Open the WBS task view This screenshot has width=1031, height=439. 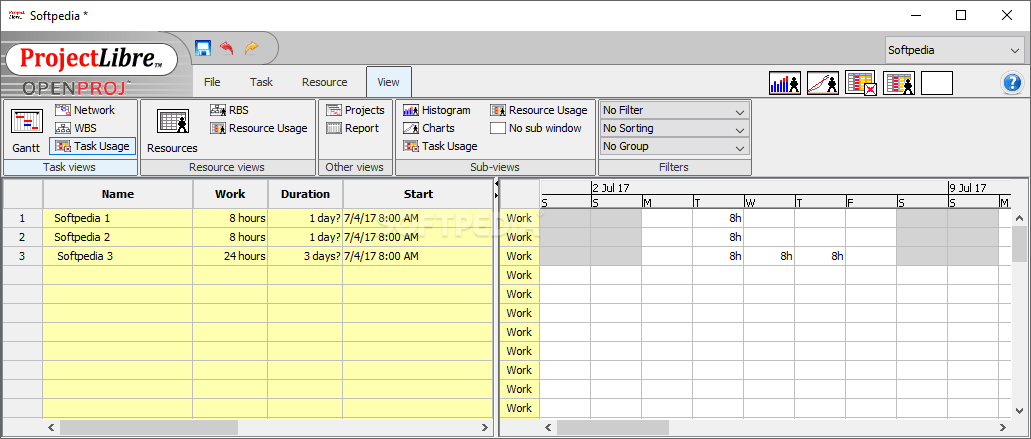[76, 128]
